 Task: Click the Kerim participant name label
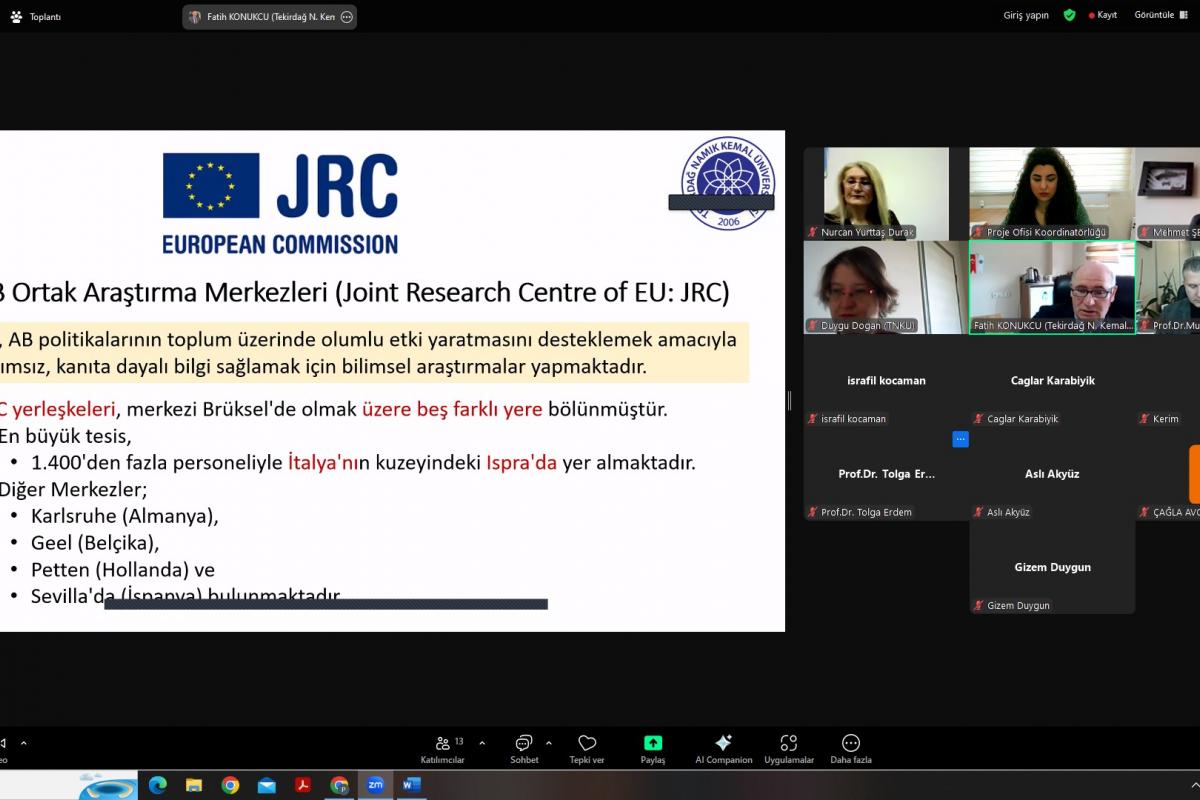coord(1166,419)
